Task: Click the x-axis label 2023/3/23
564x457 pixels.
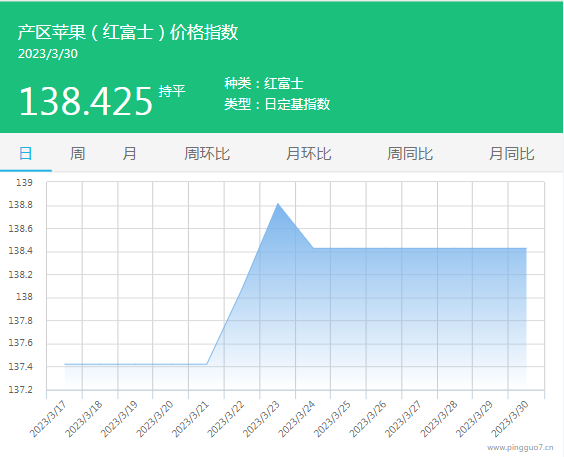Action: coord(262,419)
